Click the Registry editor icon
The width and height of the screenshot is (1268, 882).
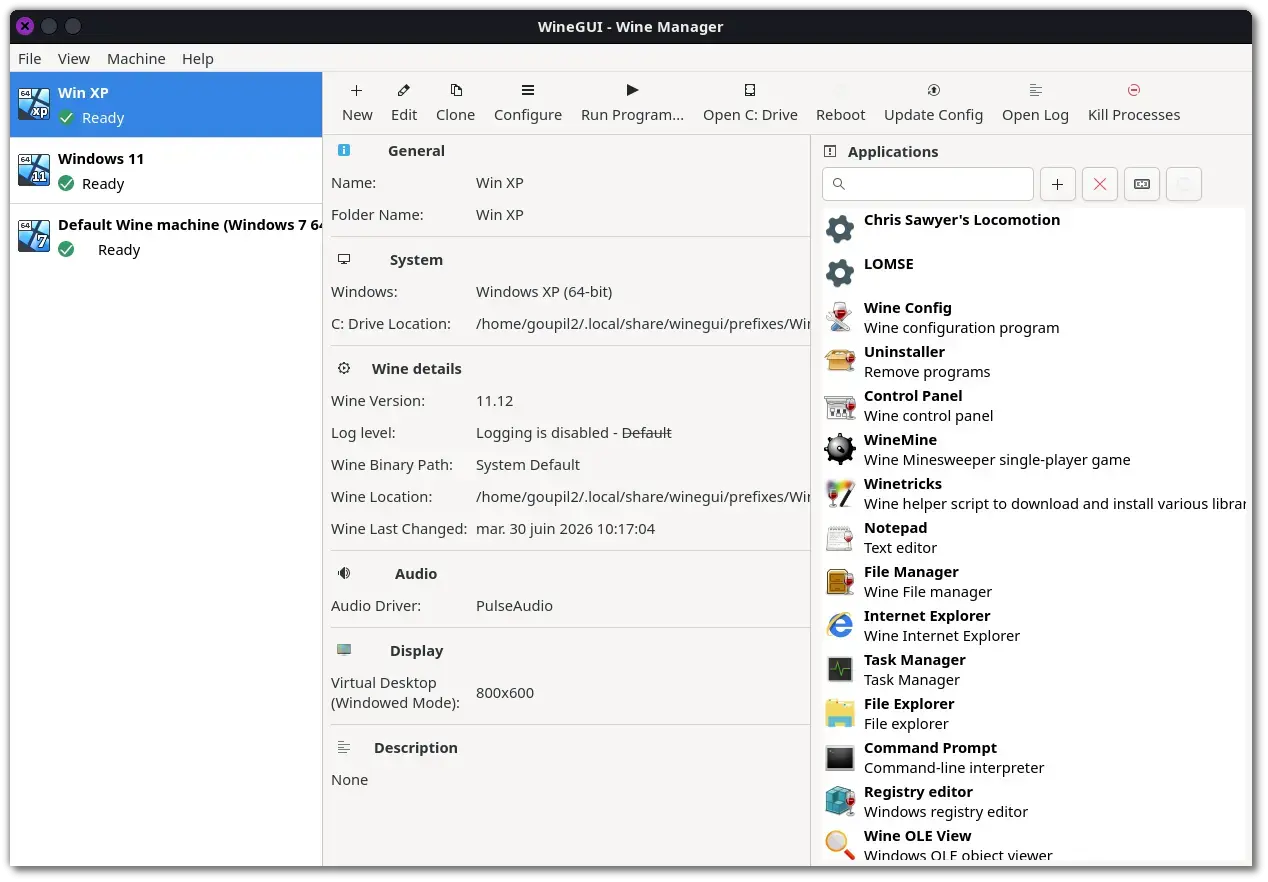840,801
